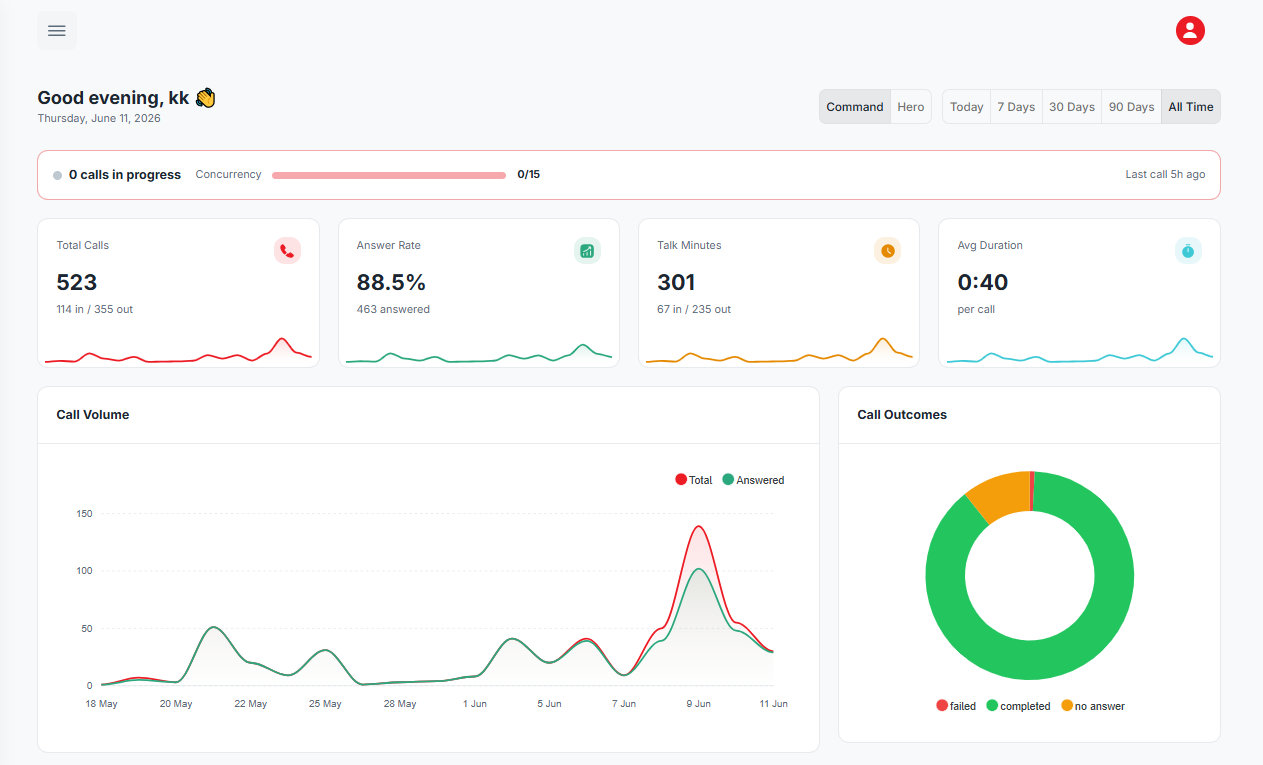
Task: Select the 30 Days range
Action: tap(1072, 107)
